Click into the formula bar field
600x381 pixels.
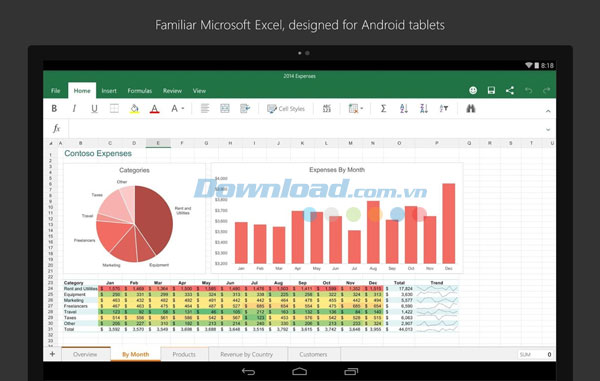click(305, 129)
